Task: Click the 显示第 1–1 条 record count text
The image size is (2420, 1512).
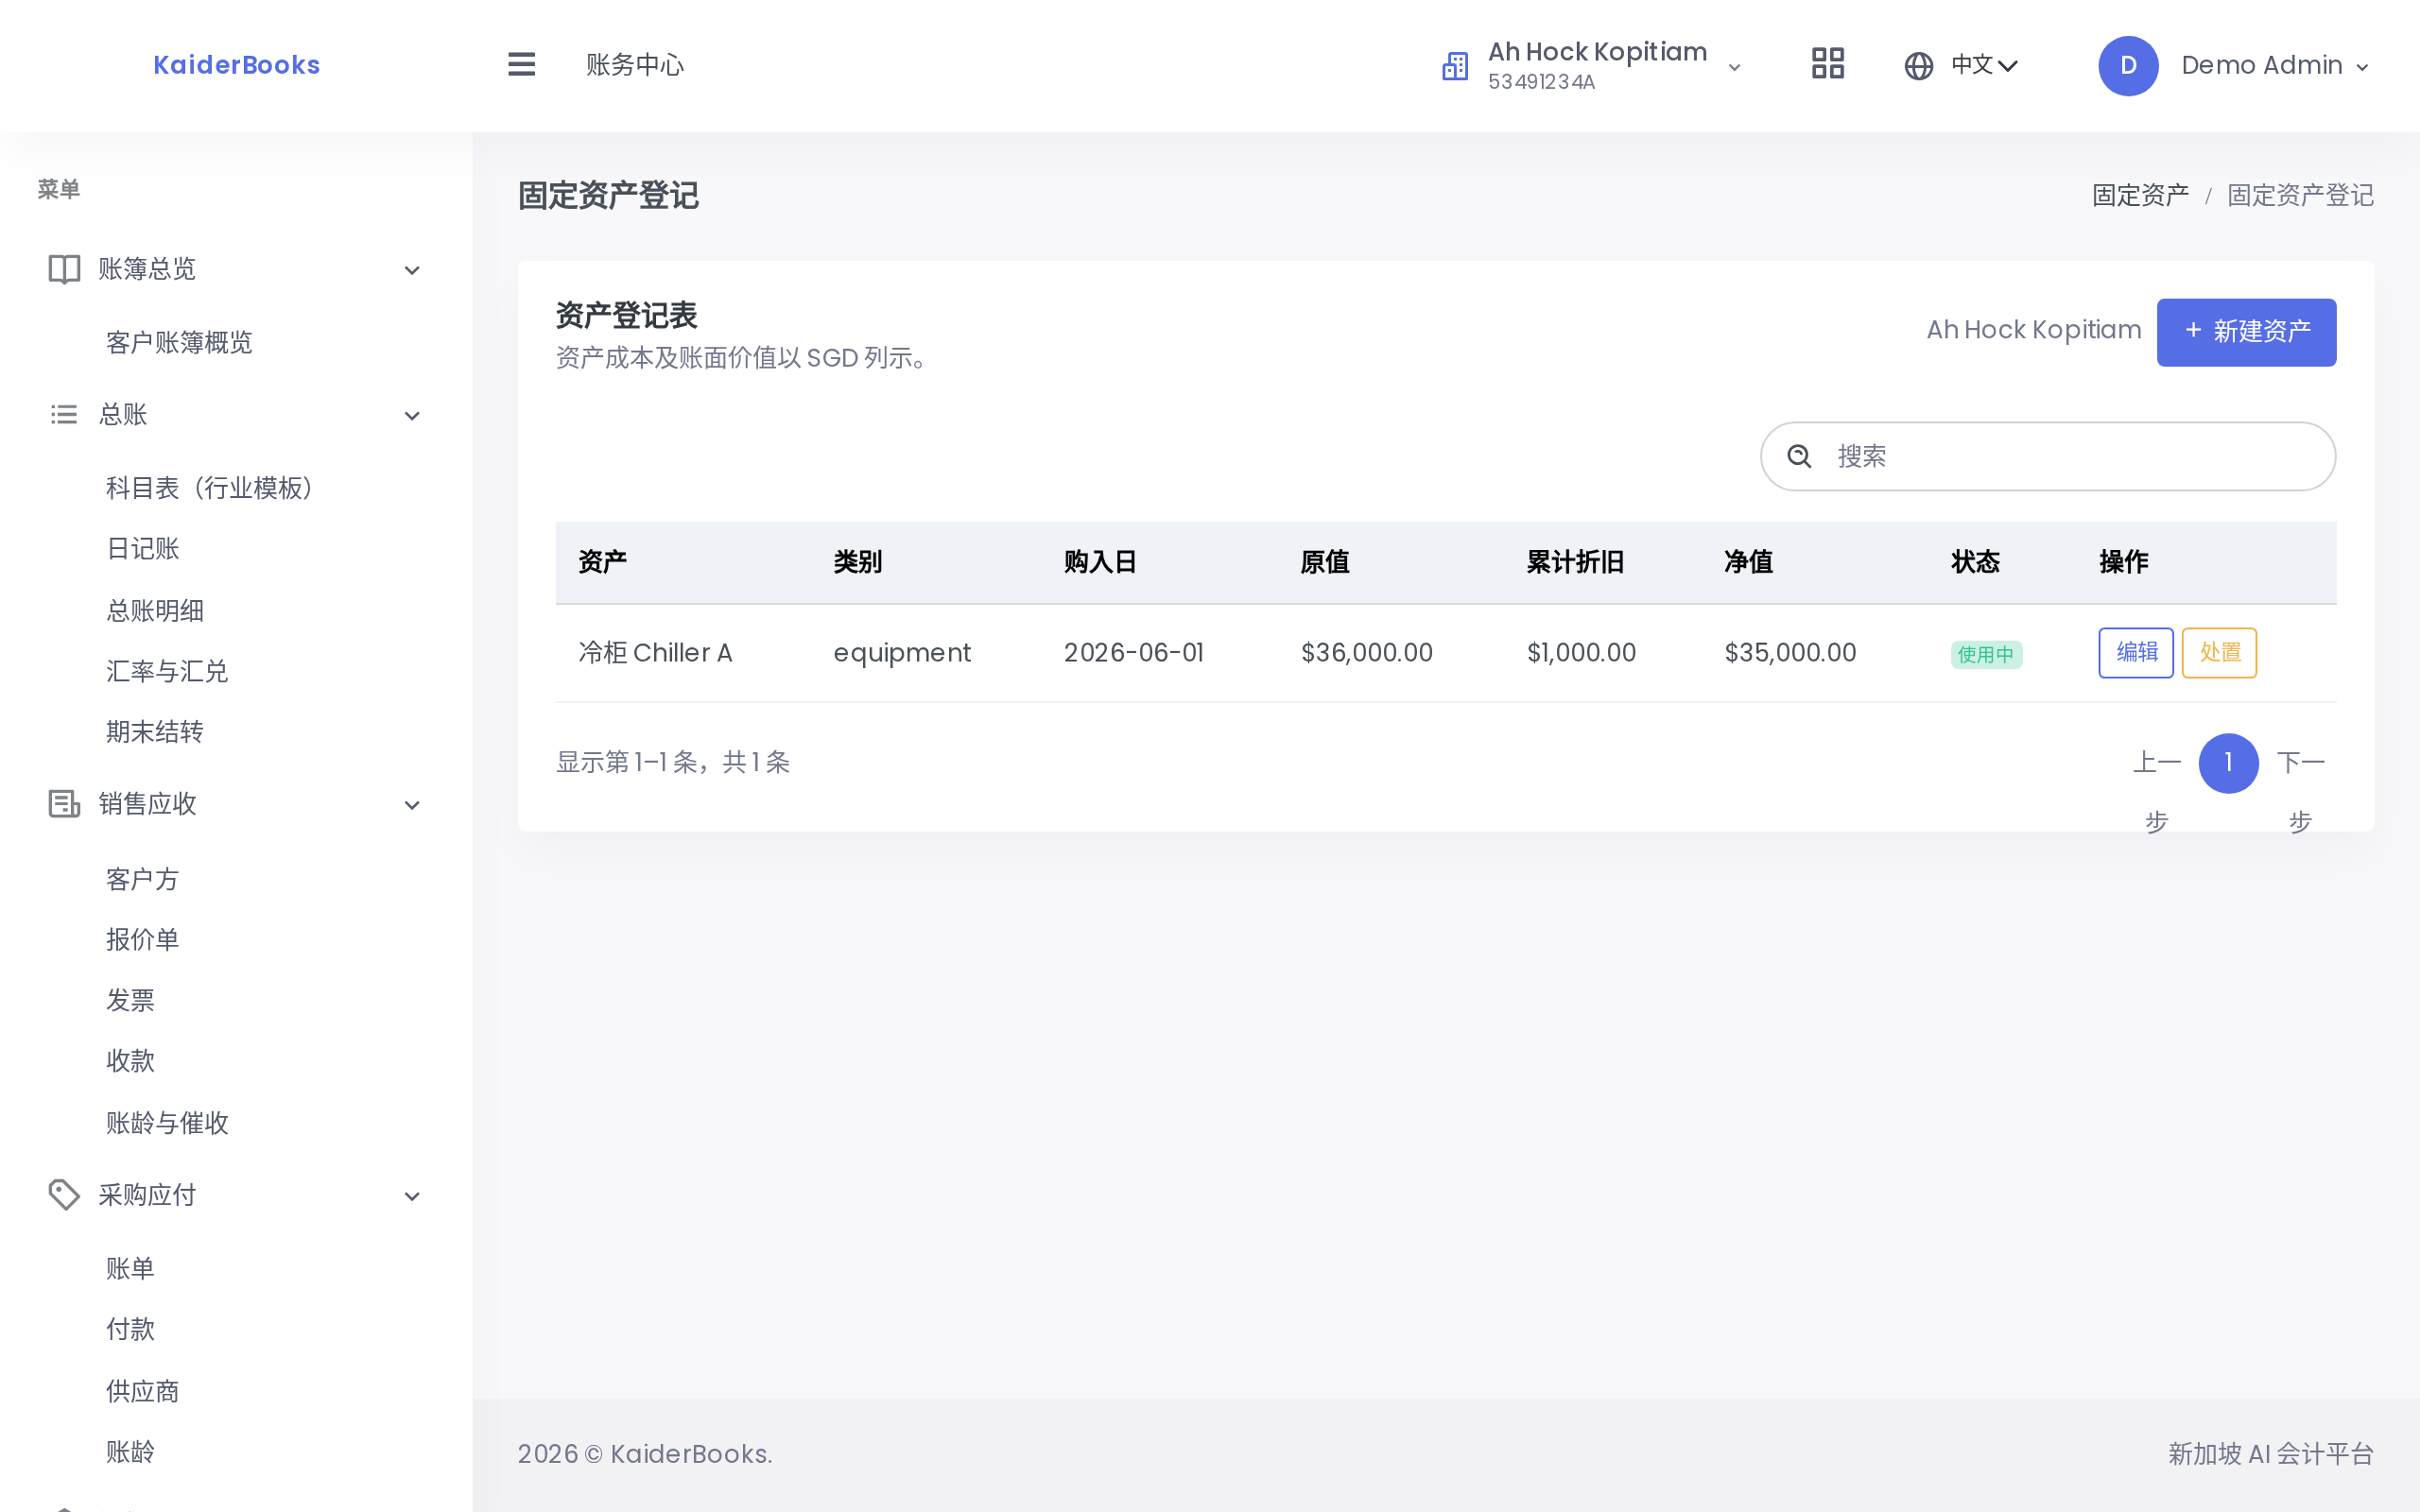Action: [x=674, y=763]
